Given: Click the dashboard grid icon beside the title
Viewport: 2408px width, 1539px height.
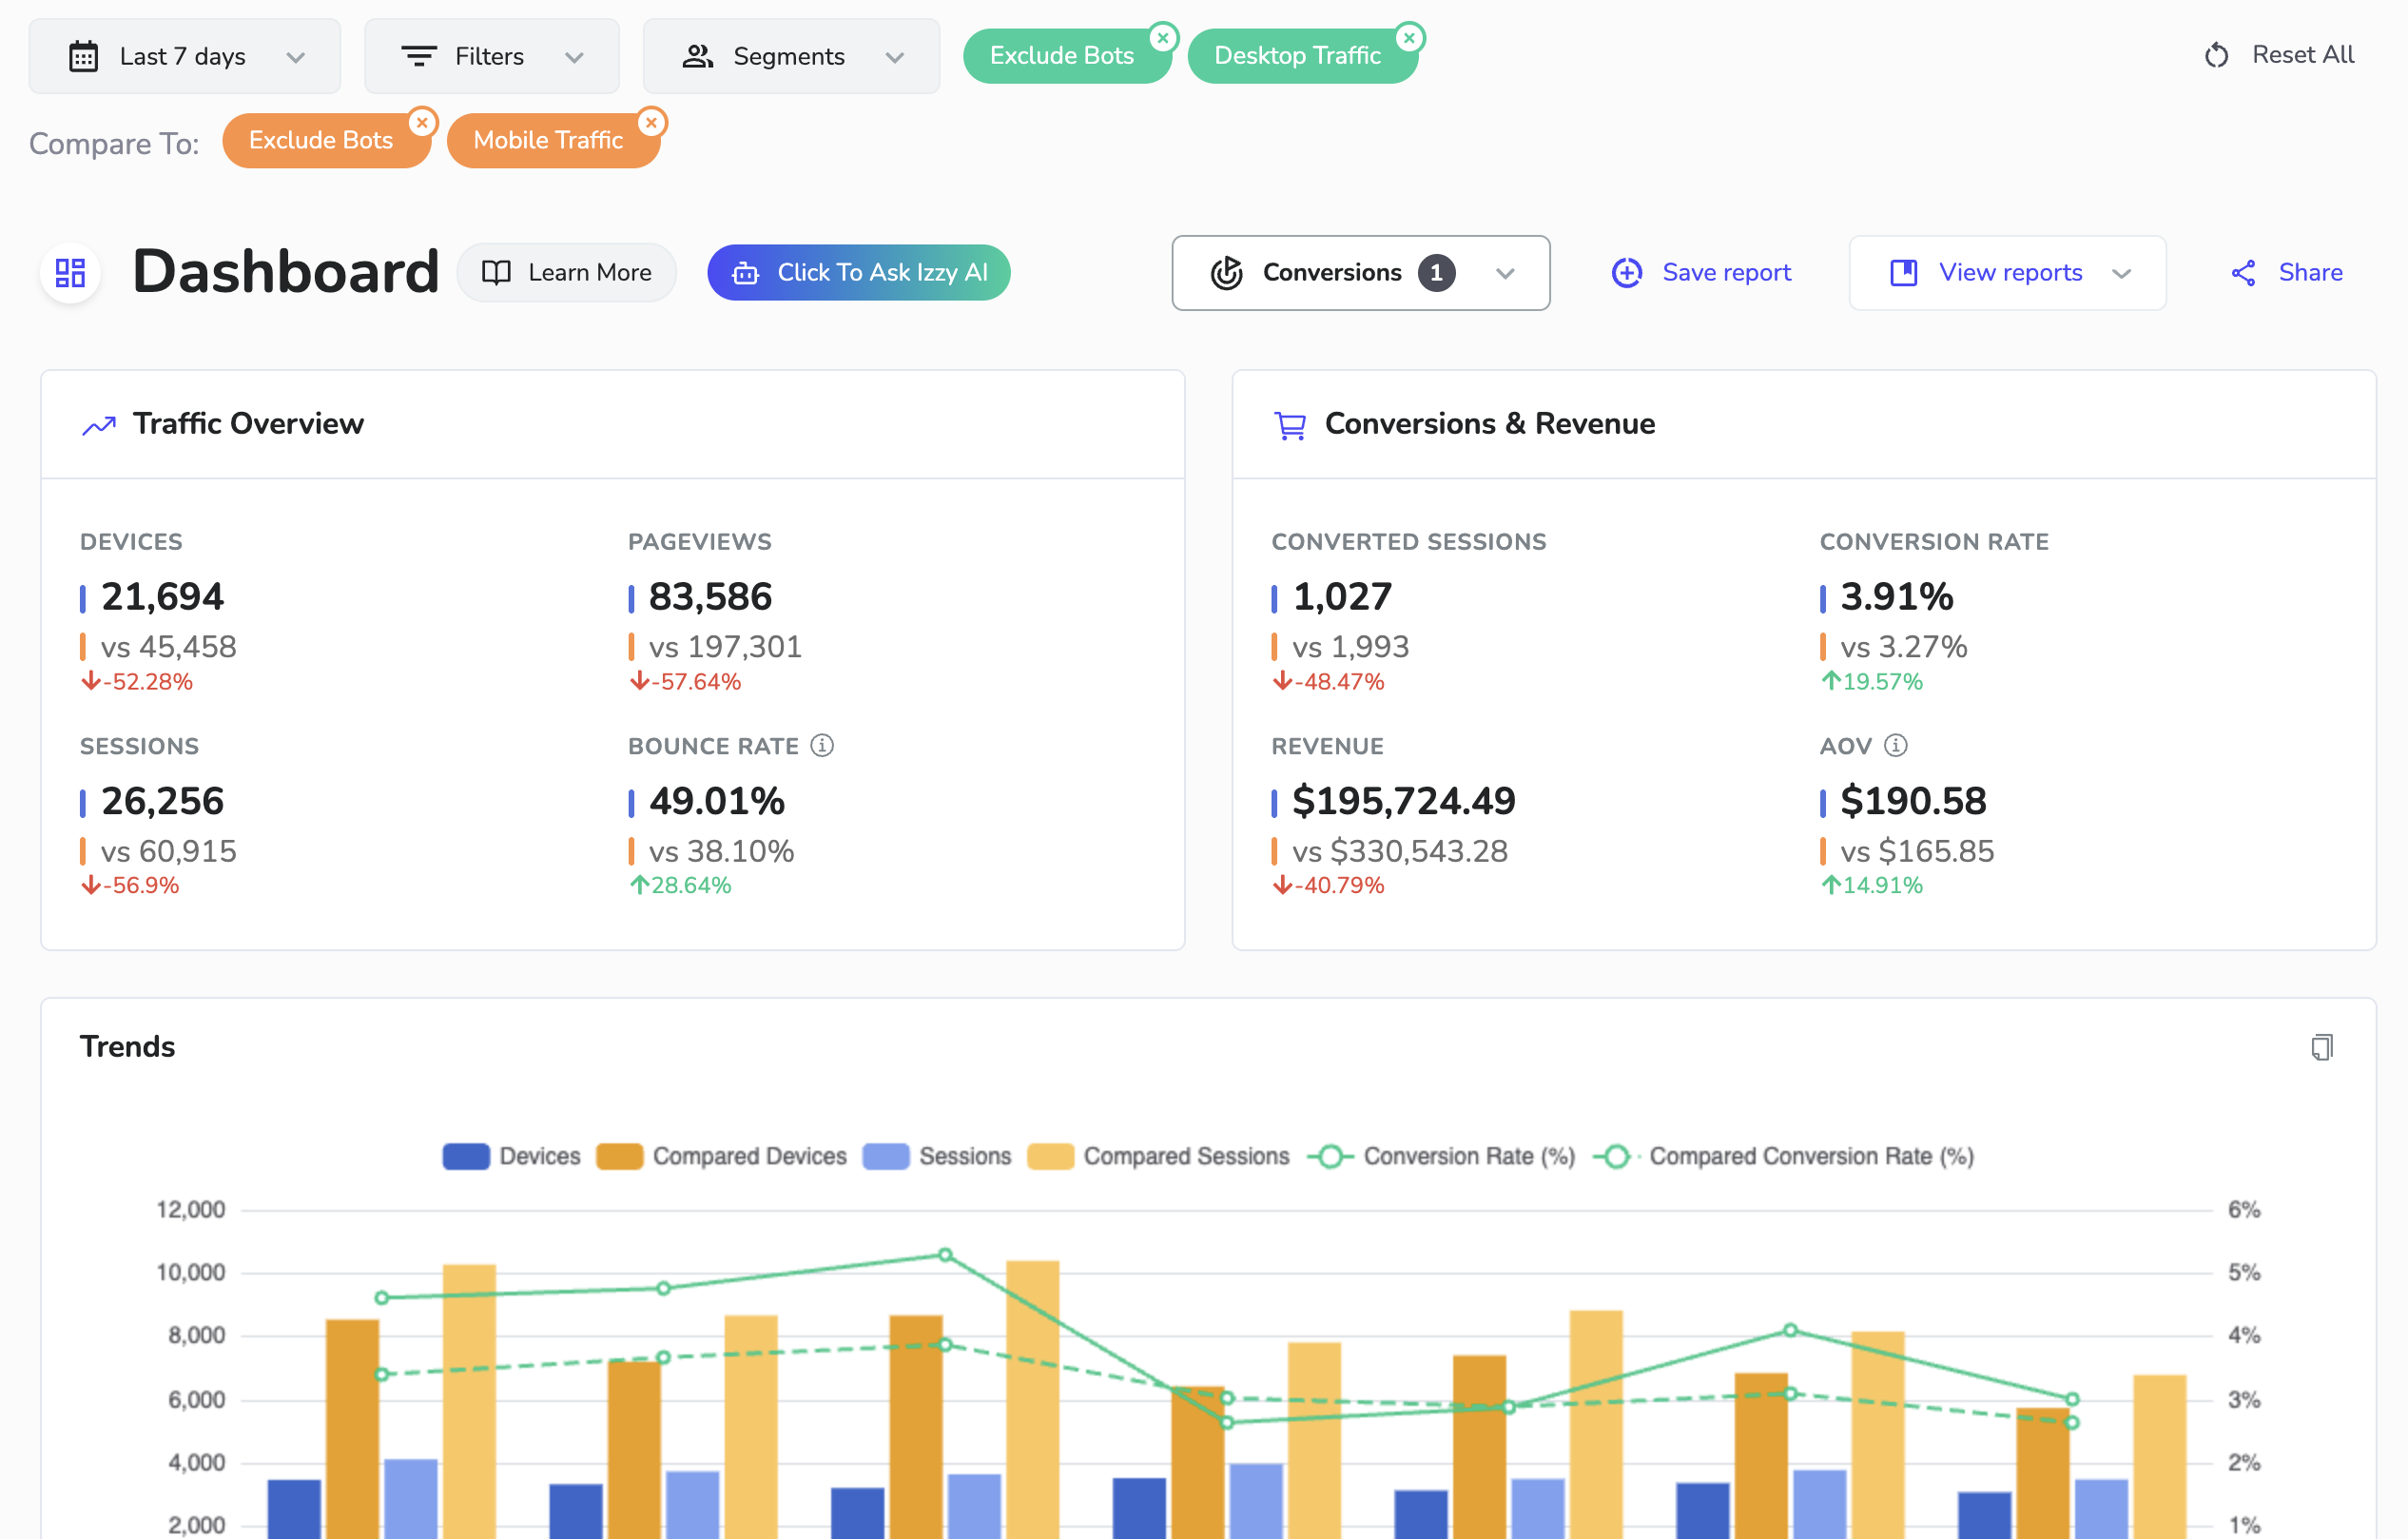Looking at the screenshot, I should tap(69, 272).
